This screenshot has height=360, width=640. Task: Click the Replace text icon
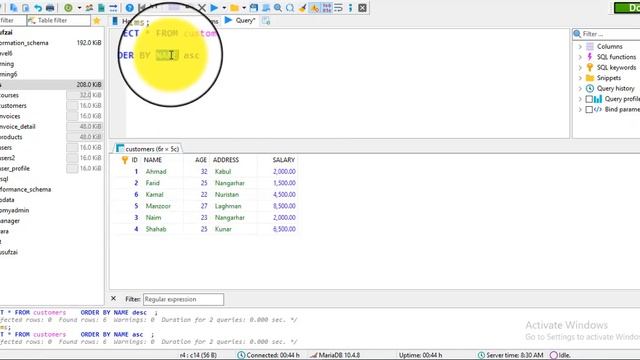(290, 8)
